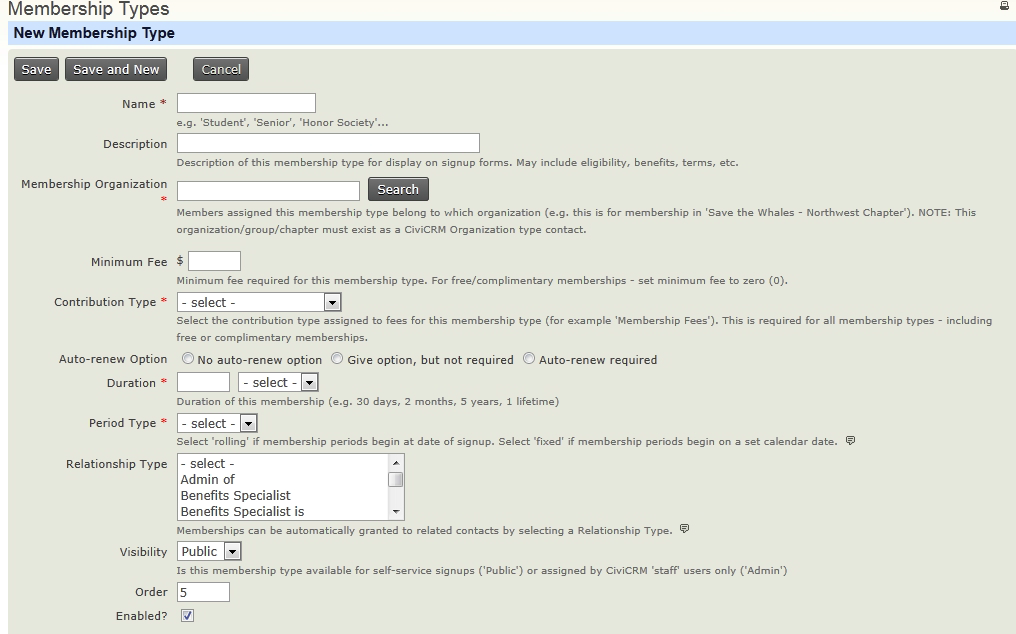
Task: Click the Save and New button
Action: [x=116, y=70]
